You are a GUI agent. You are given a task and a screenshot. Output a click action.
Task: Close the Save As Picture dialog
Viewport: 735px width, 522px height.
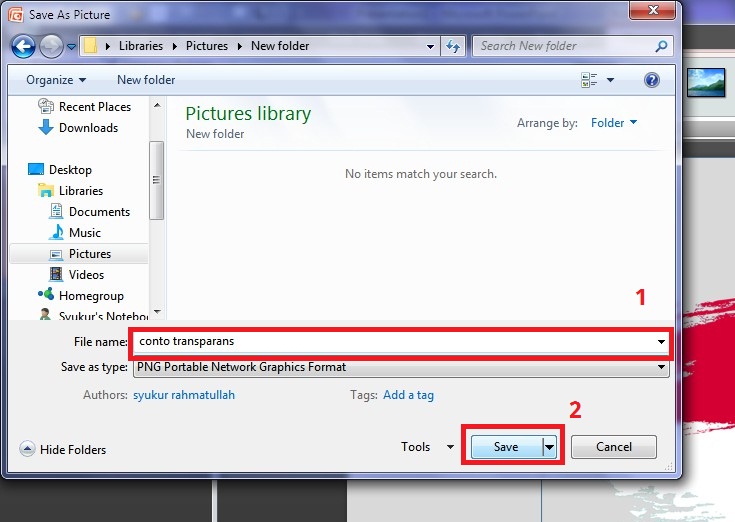(x=653, y=9)
